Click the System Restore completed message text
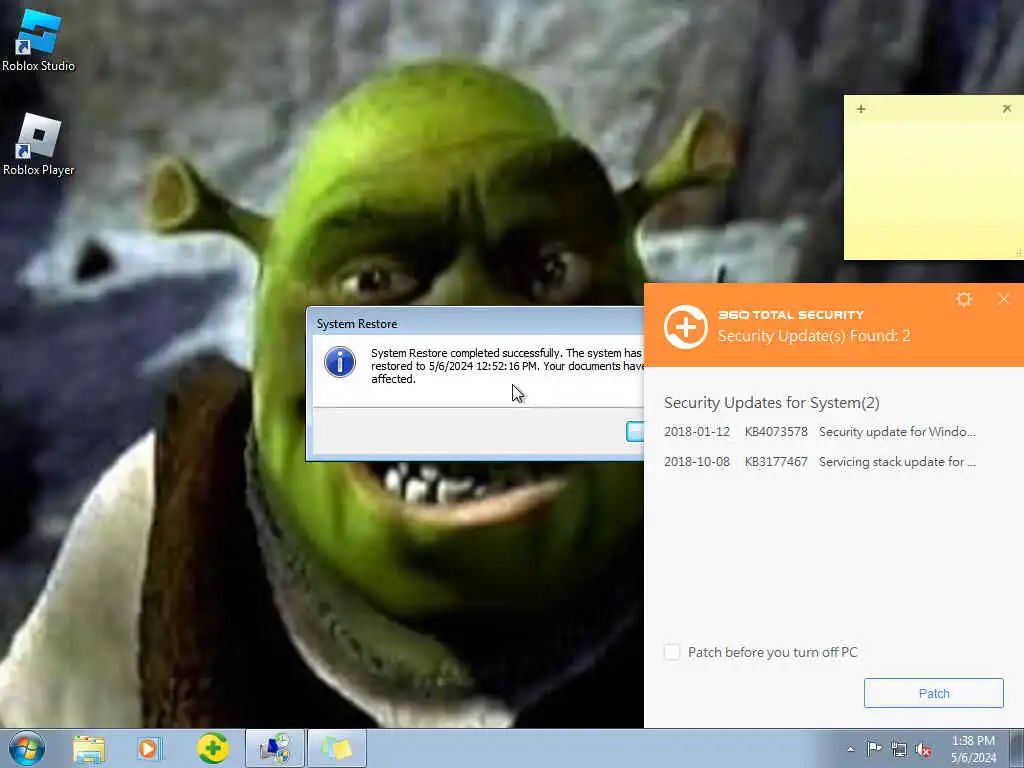 click(x=507, y=366)
